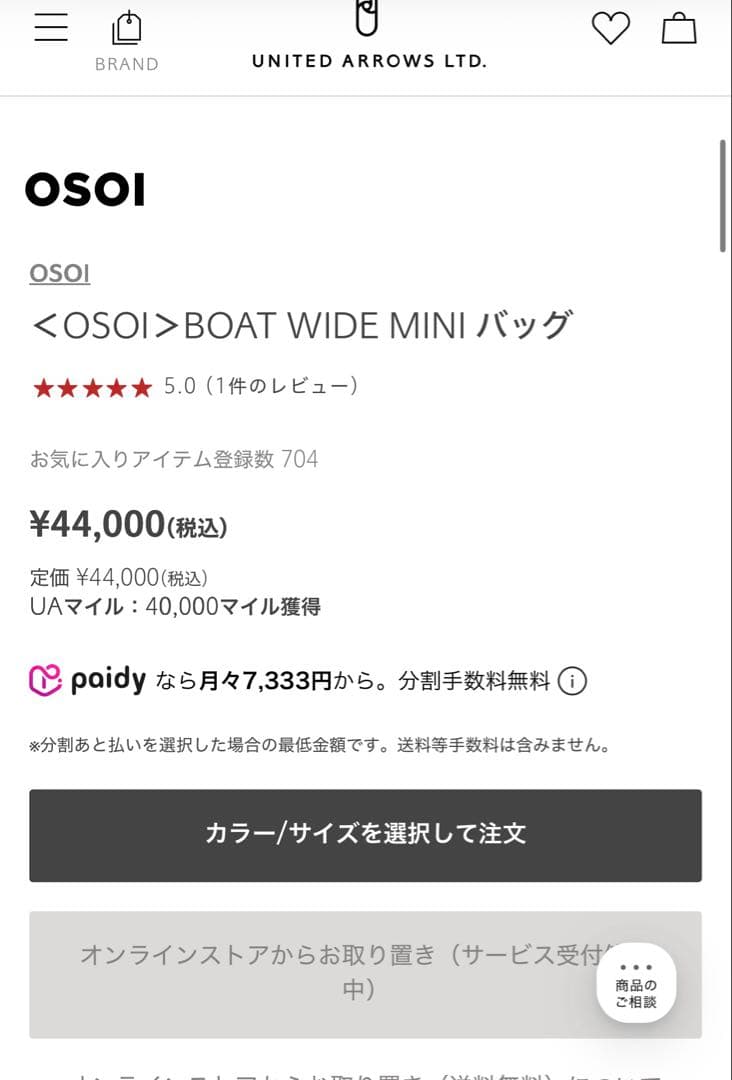Select the UAマイル 40,000マイル獲得 text

[180, 606]
